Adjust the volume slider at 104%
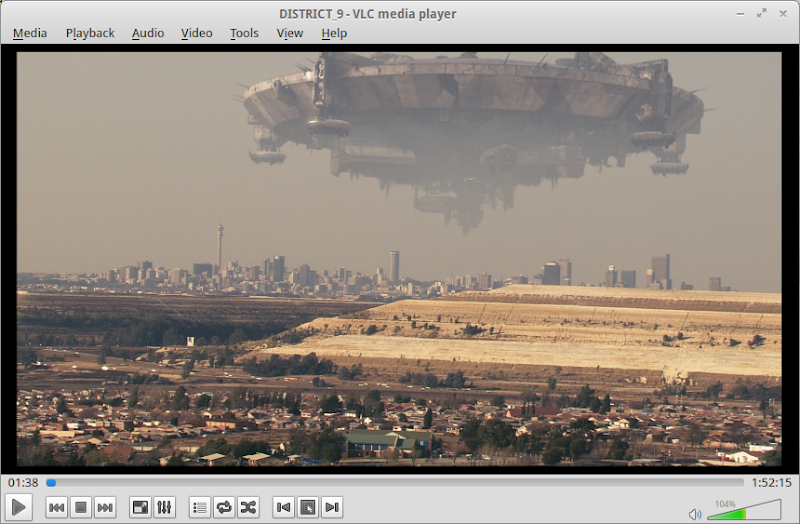 click(744, 510)
